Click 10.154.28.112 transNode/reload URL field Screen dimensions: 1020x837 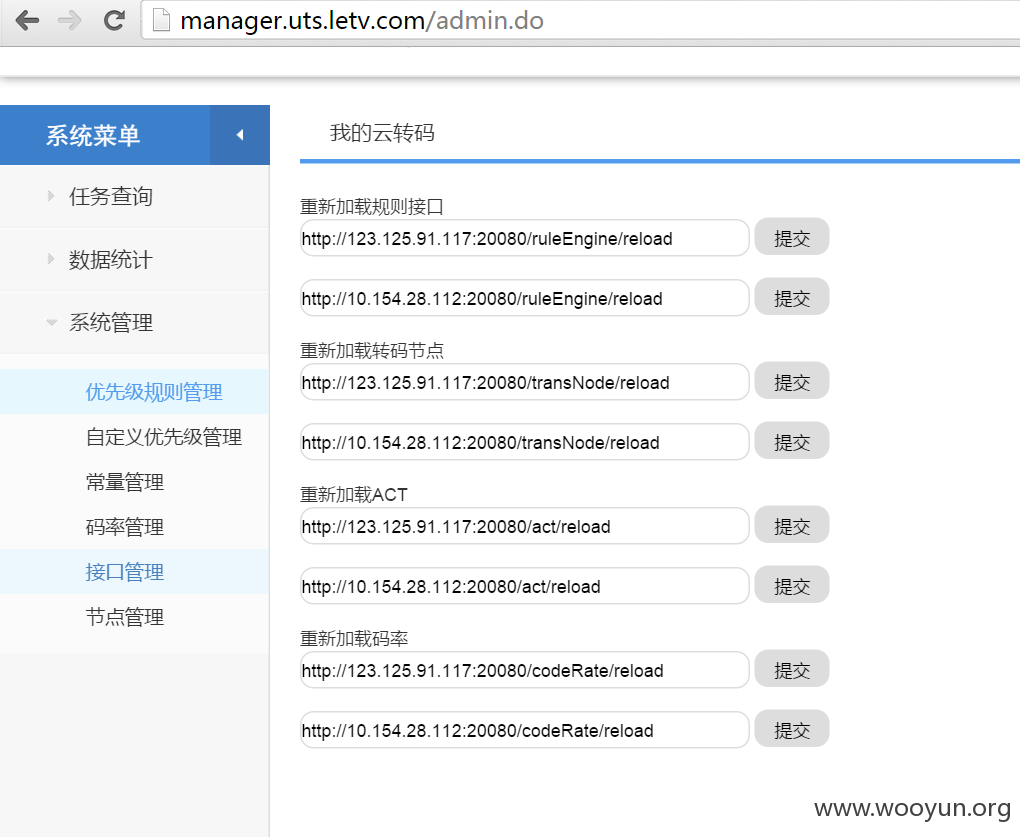click(524, 442)
